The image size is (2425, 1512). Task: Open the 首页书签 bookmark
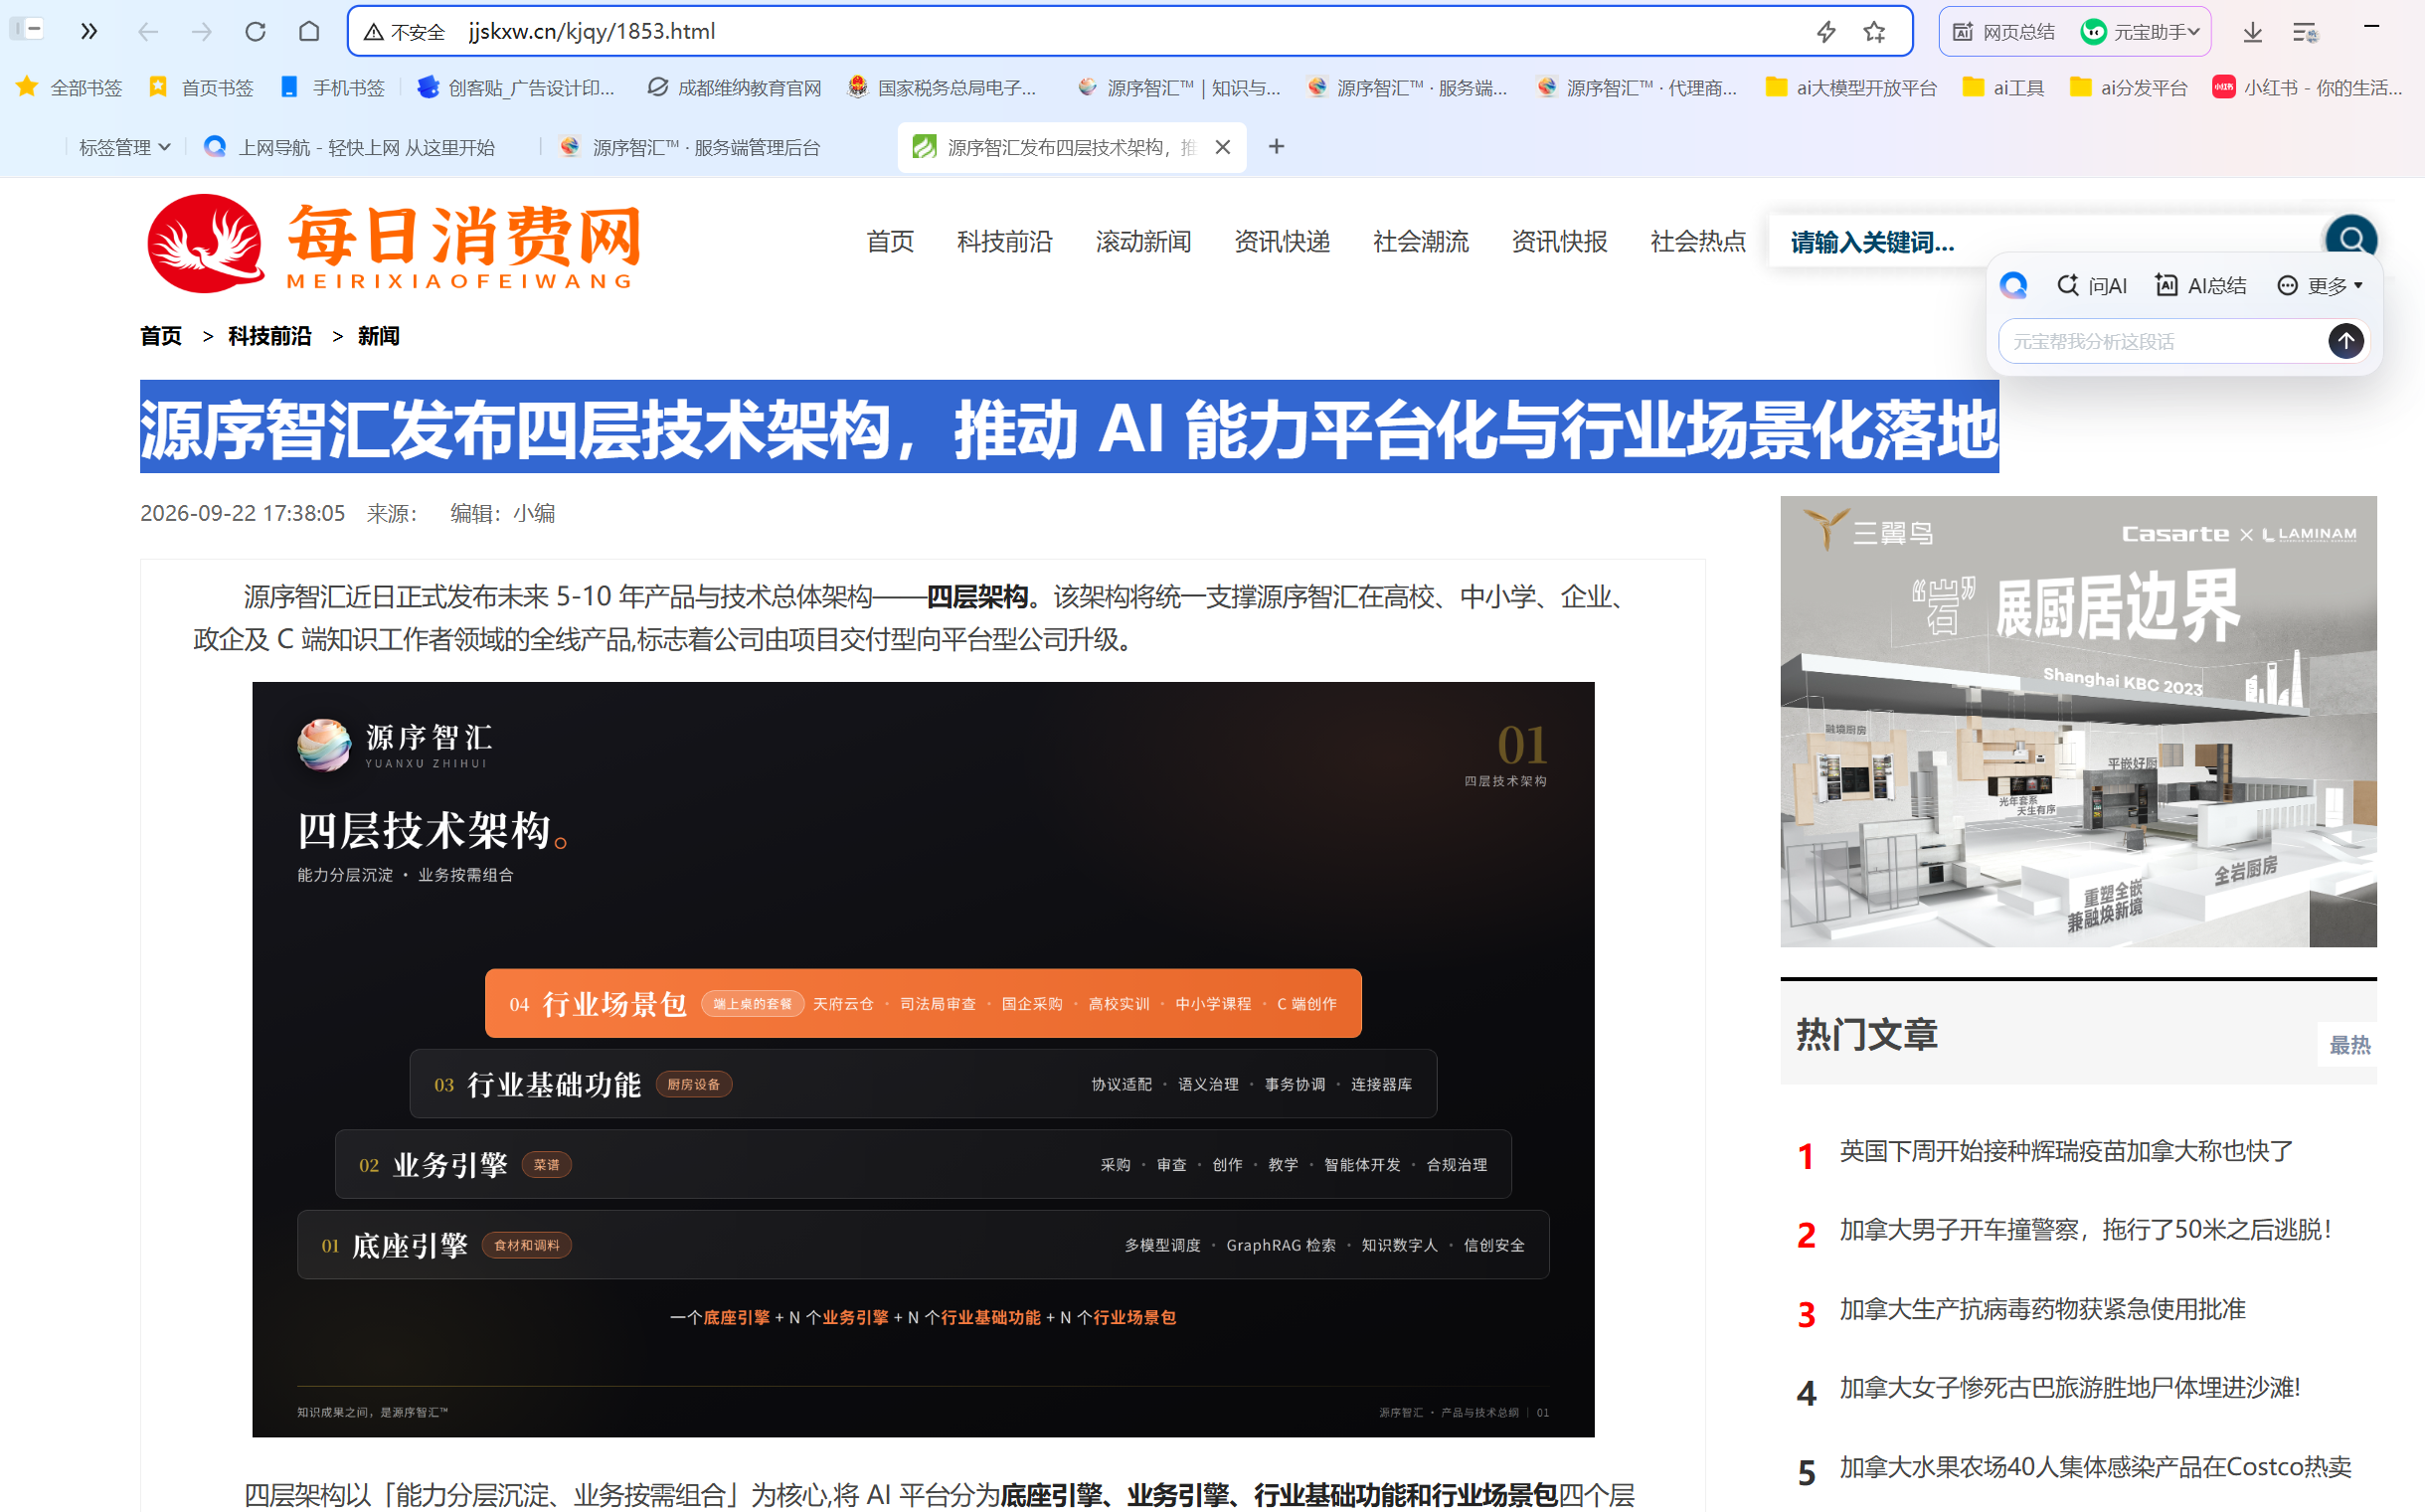click(x=201, y=87)
